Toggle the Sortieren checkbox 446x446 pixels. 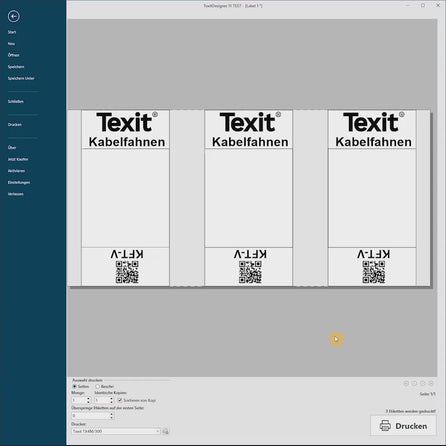point(120,400)
